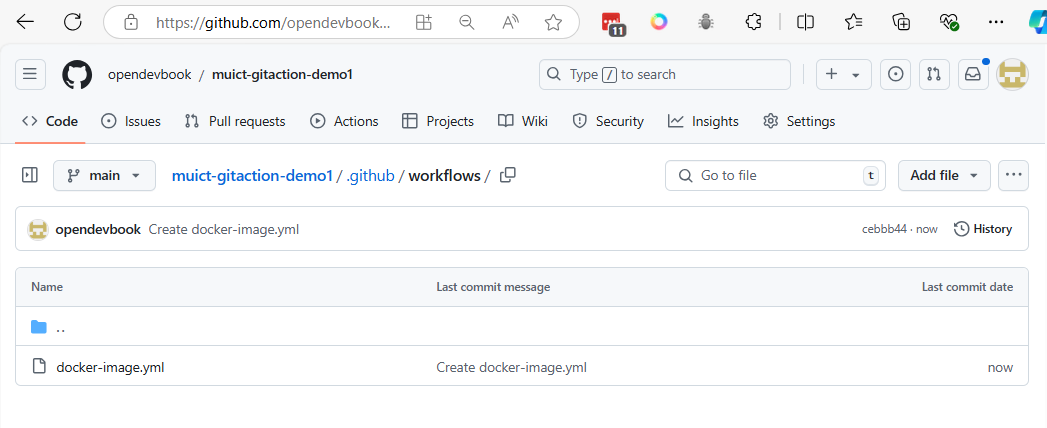Image resolution: width=1047 pixels, height=428 pixels.
Task: Toggle the file tree side panel
Action: 30,176
